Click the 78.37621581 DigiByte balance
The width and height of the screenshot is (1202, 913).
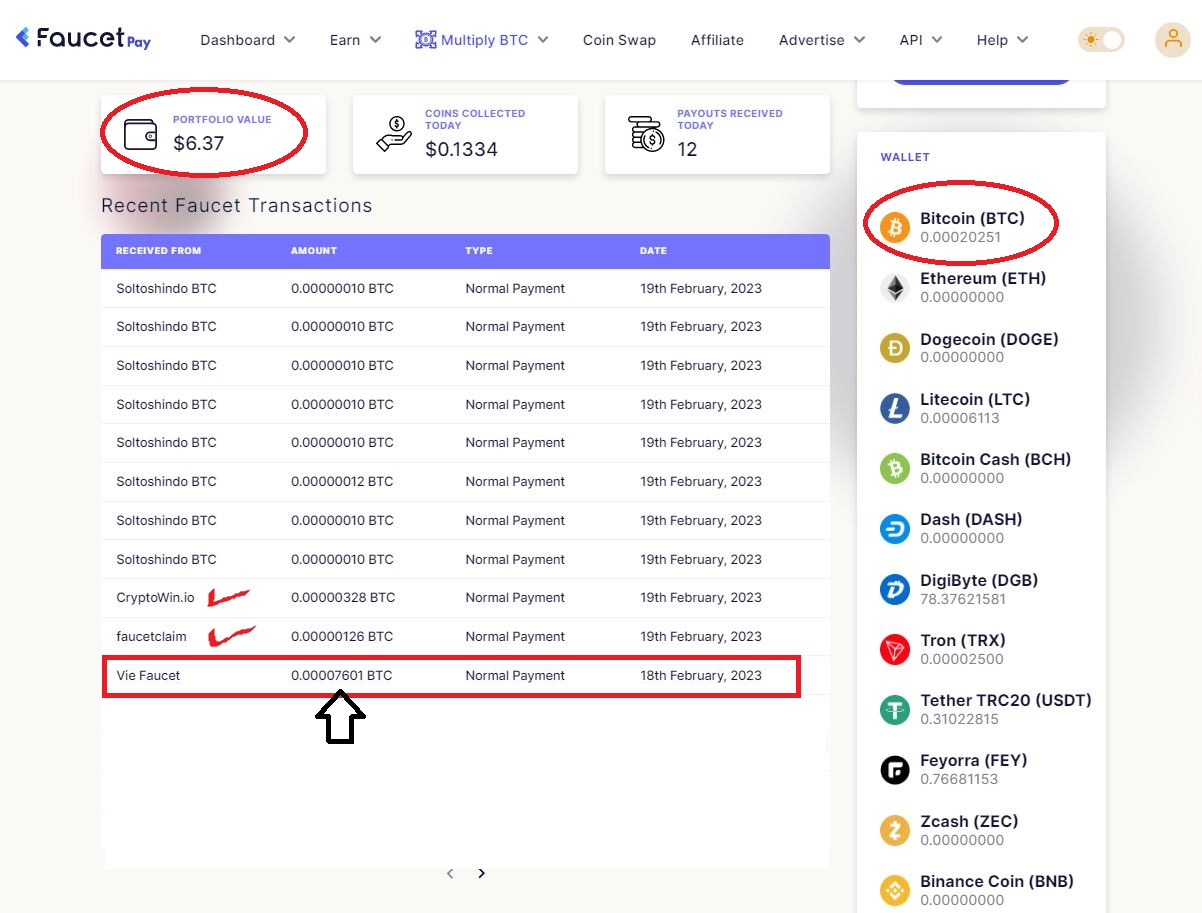tap(963, 599)
